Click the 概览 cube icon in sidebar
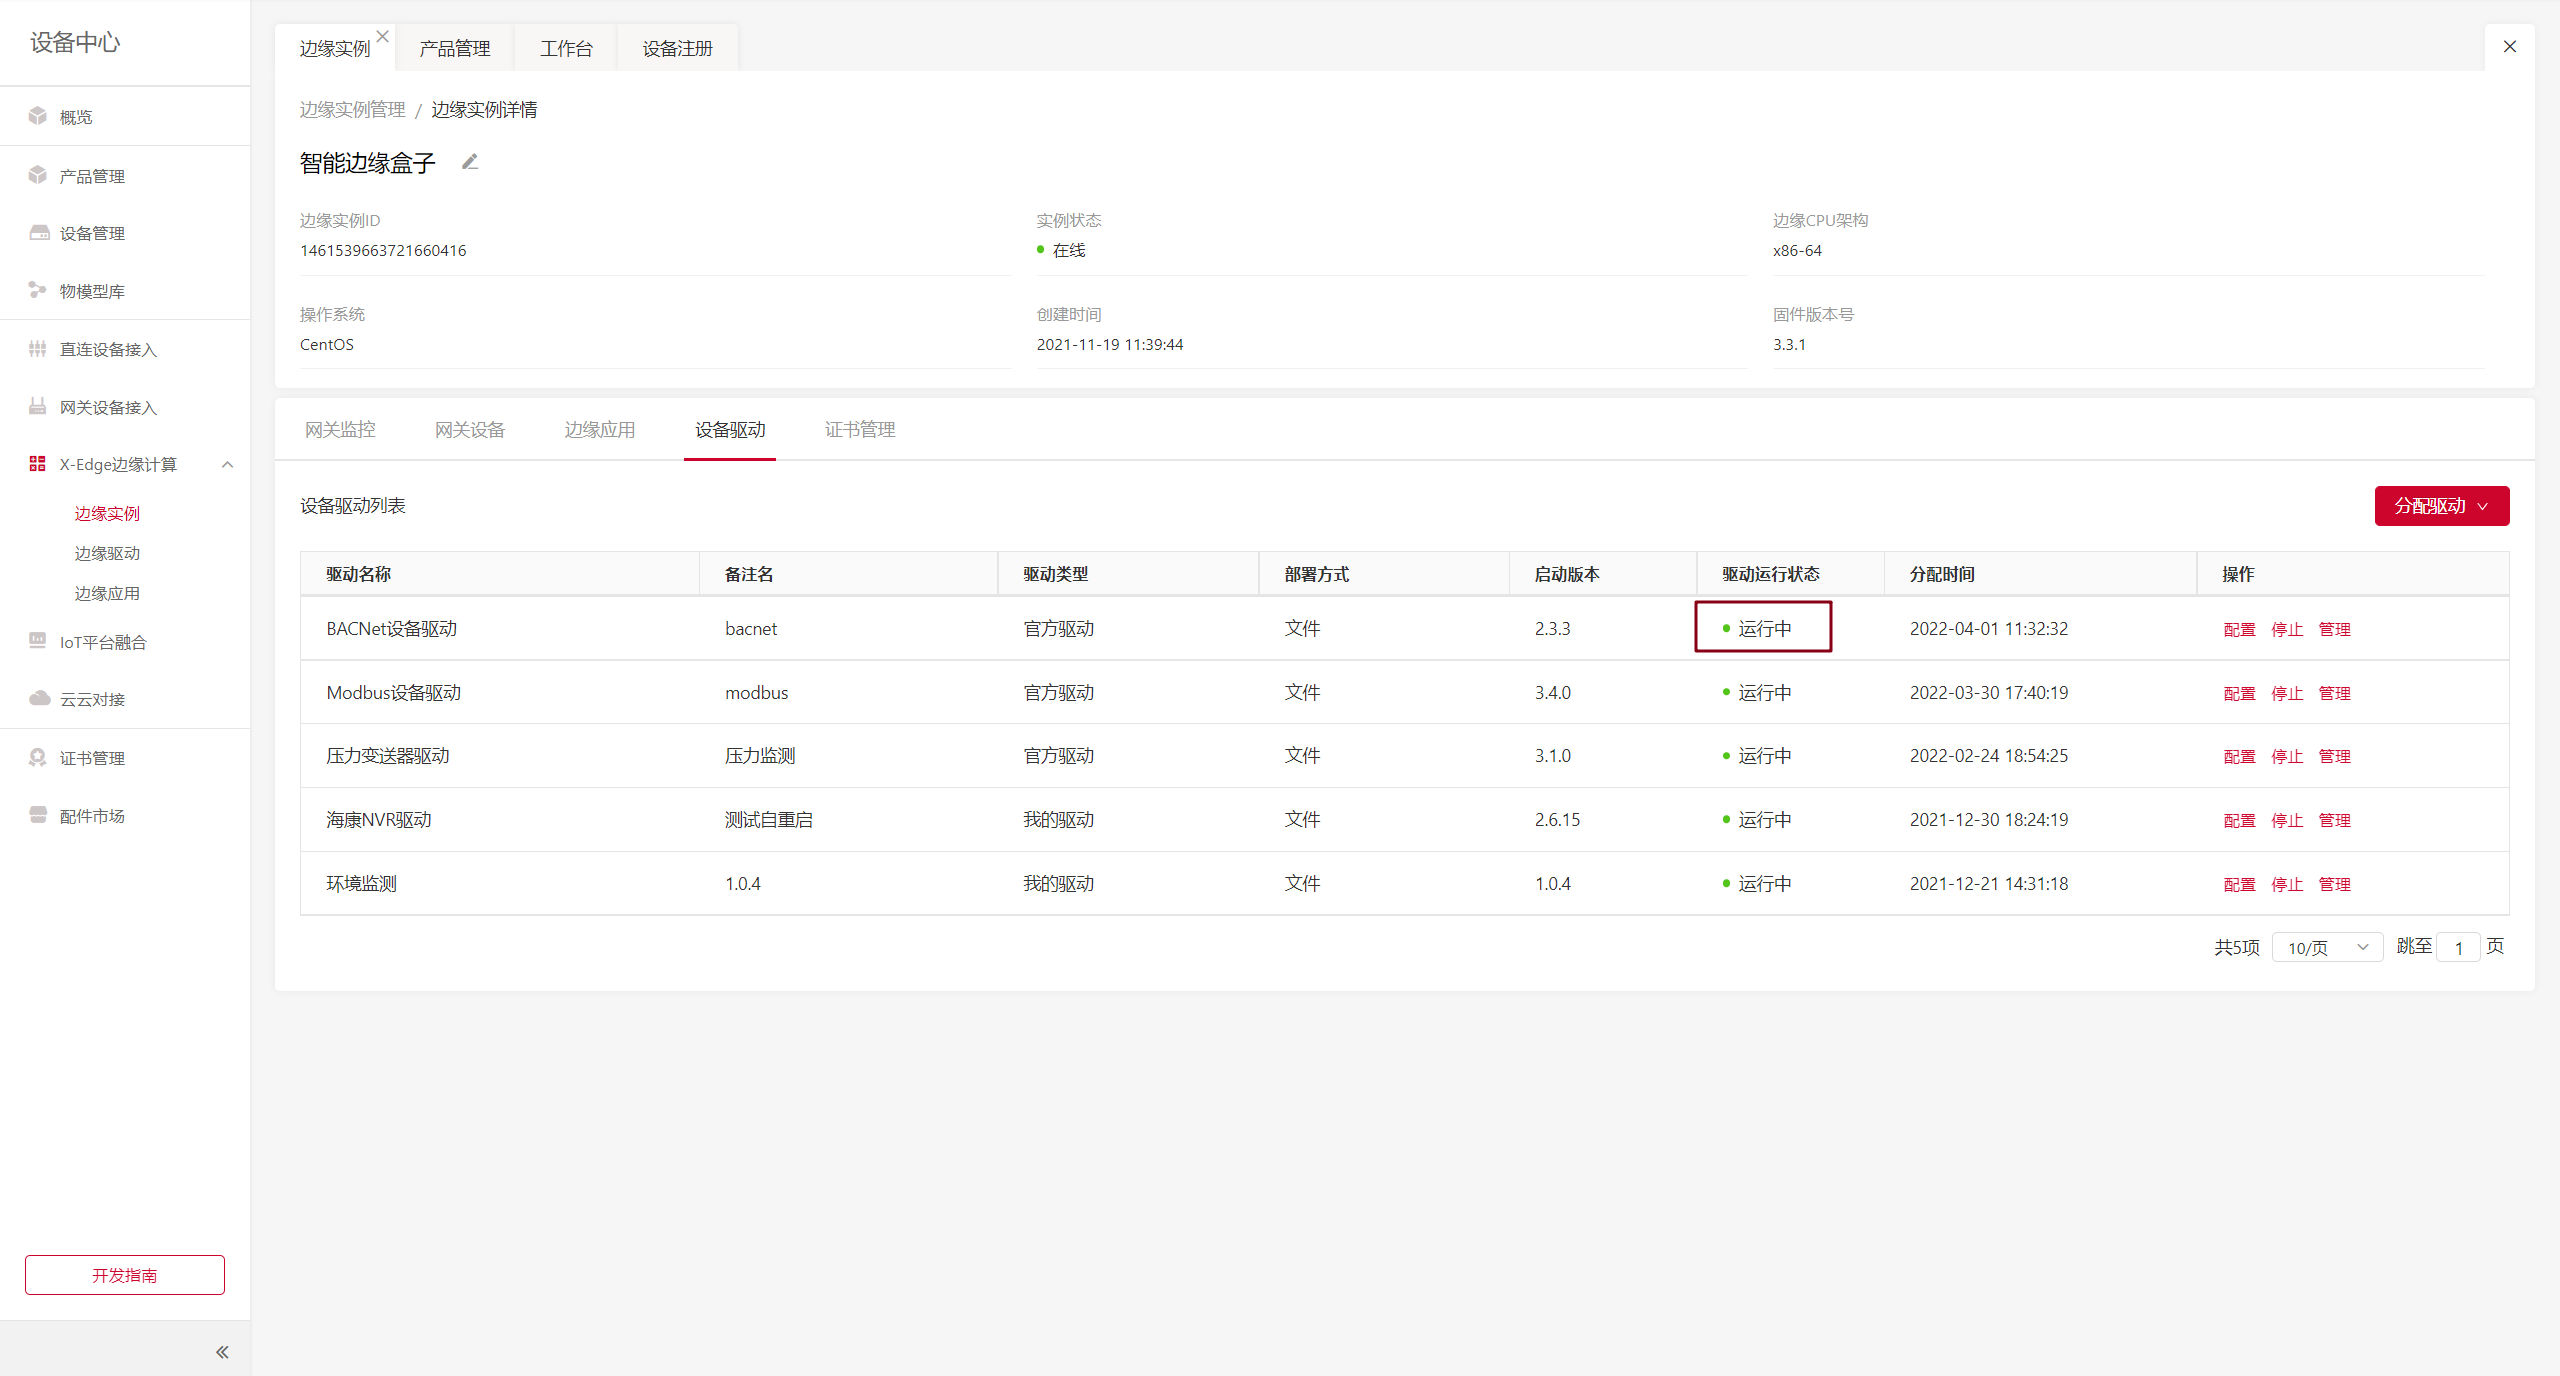Screen dimensions: 2560x1376 38,116
